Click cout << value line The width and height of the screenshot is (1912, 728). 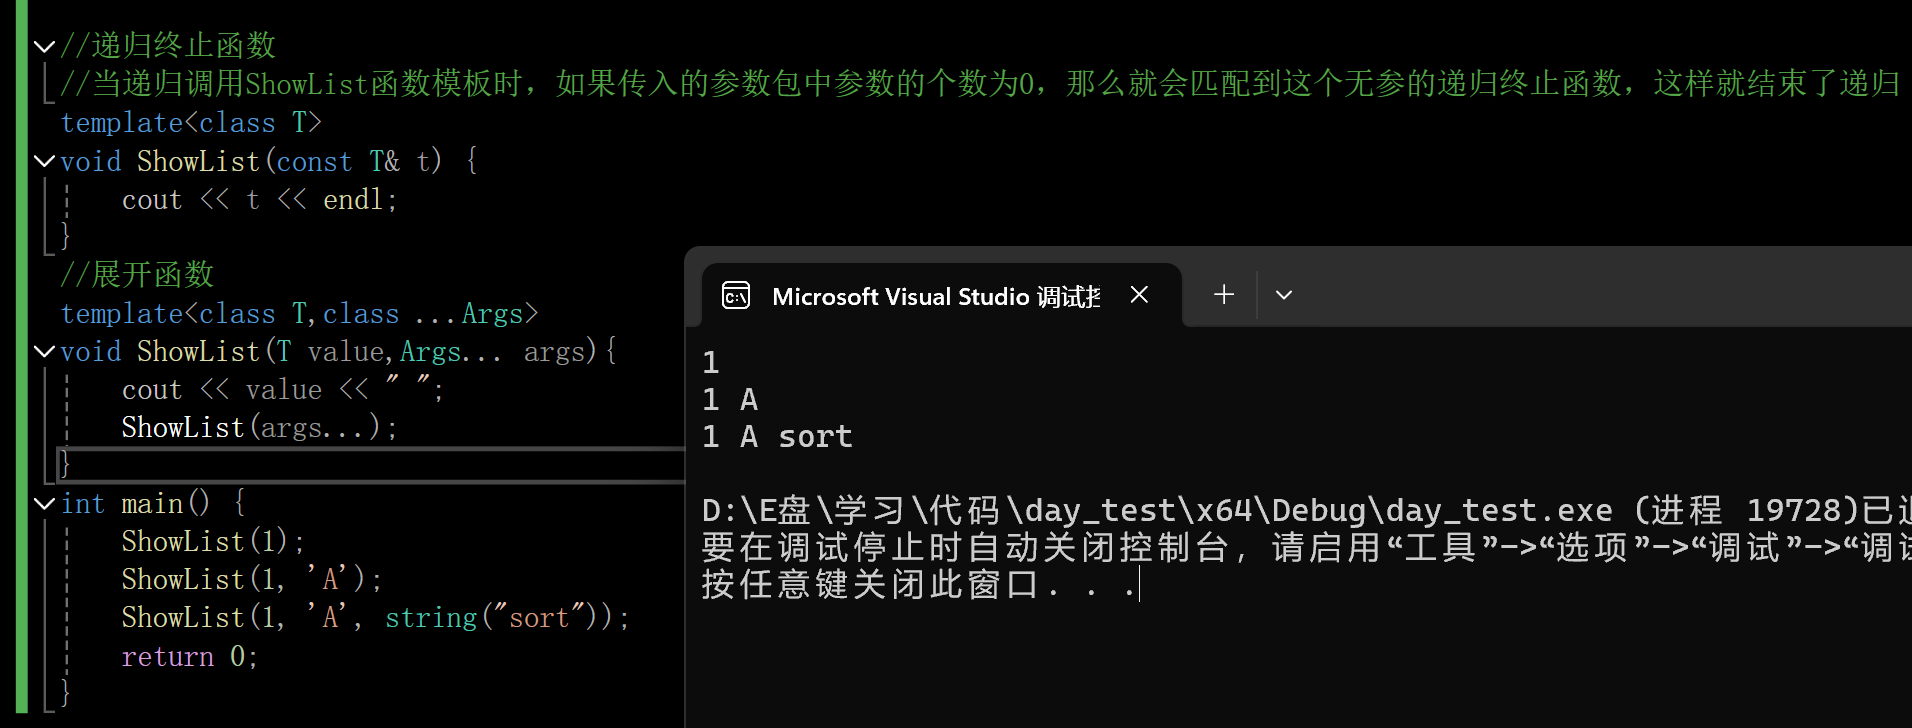pyautogui.click(x=283, y=390)
